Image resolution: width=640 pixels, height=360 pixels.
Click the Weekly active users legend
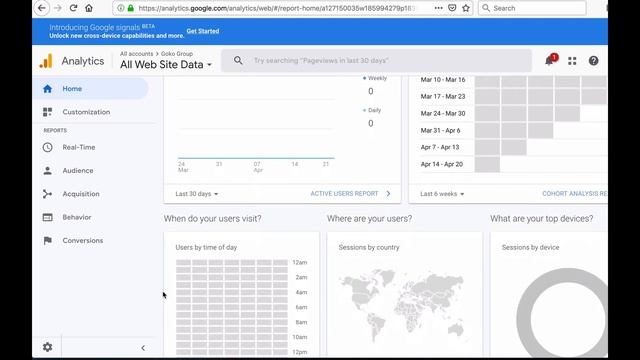coord(375,78)
